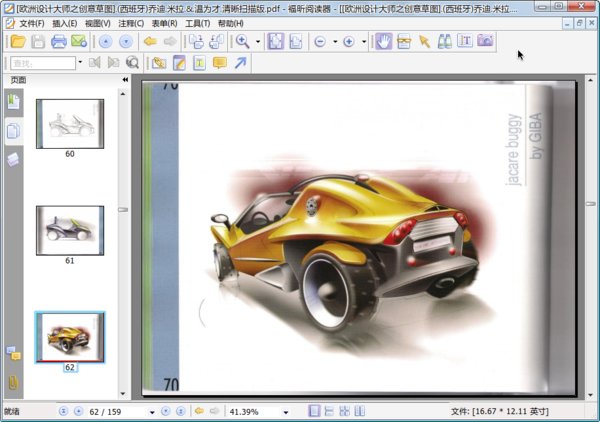Image resolution: width=600 pixels, height=422 pixels.
Task: Open the zoom percentage dropdown
Action: pos(285,411)
